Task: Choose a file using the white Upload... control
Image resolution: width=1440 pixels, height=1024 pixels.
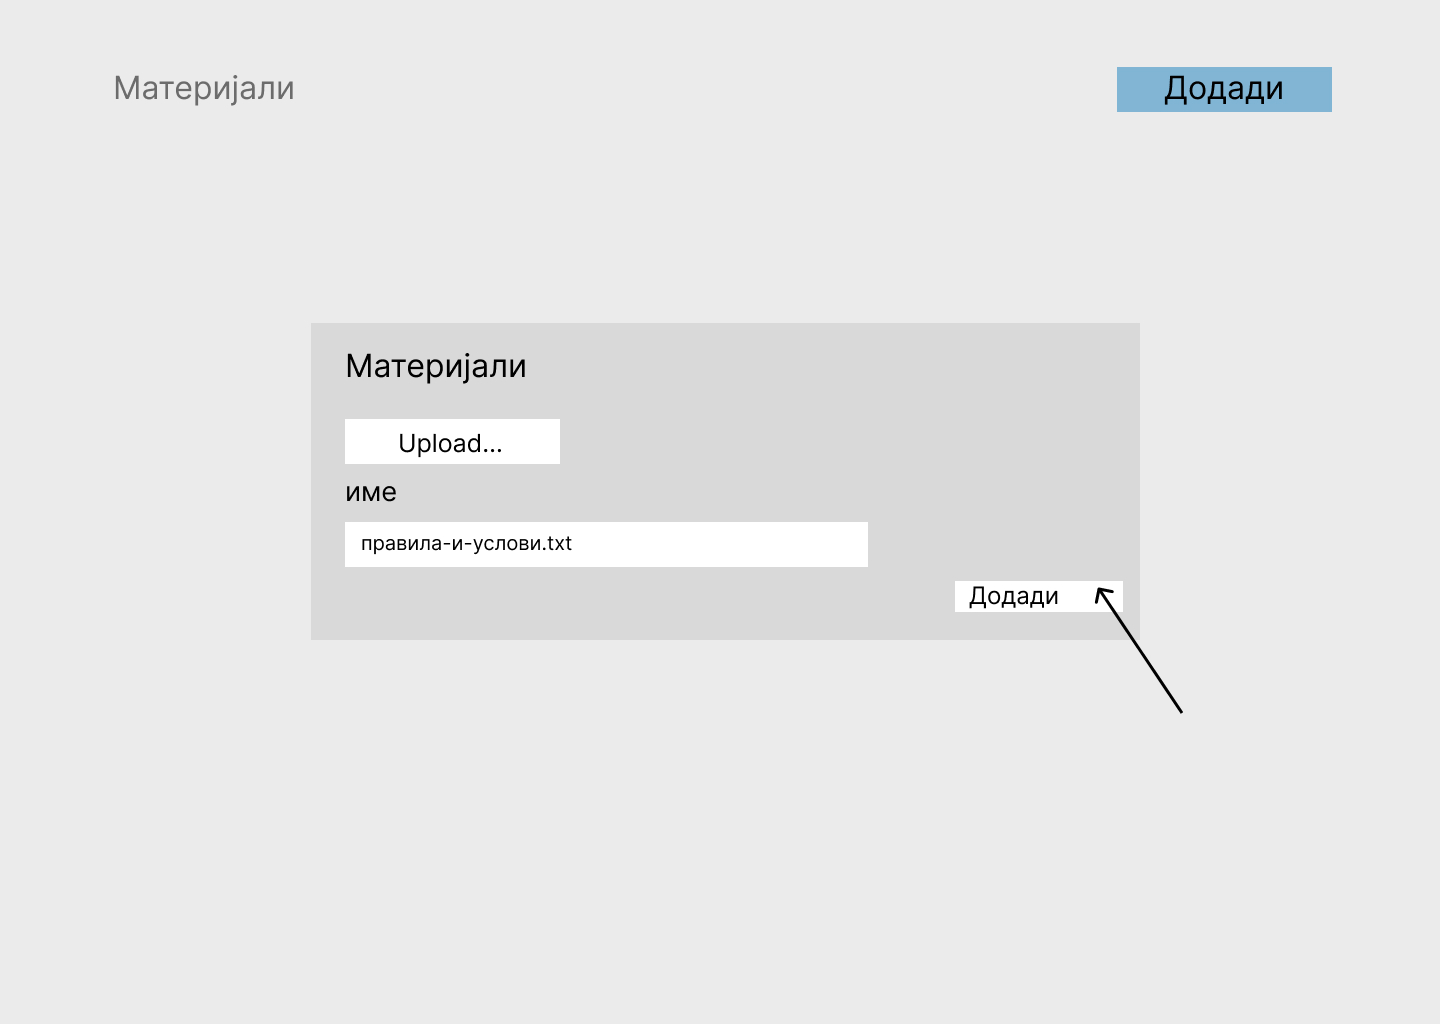Action: click(x=452, y=442)
